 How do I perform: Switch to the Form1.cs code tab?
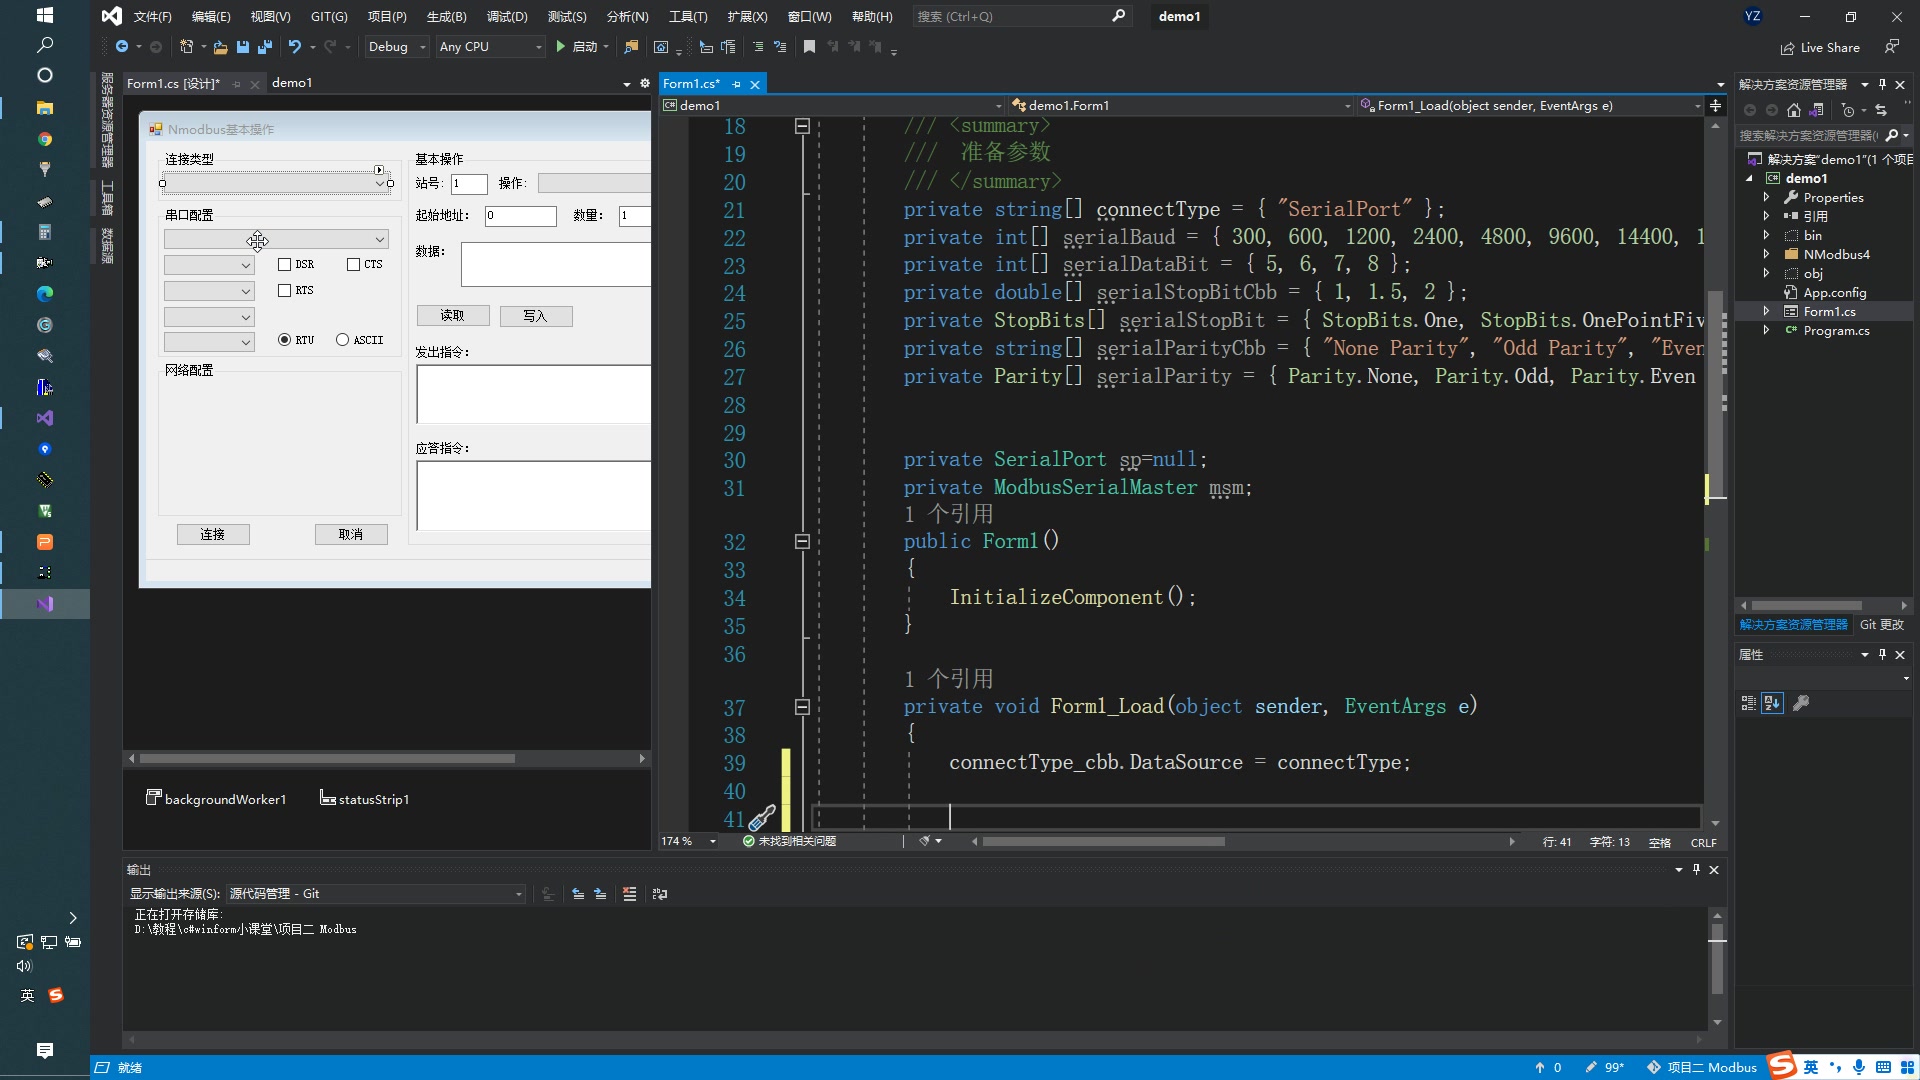690,83
